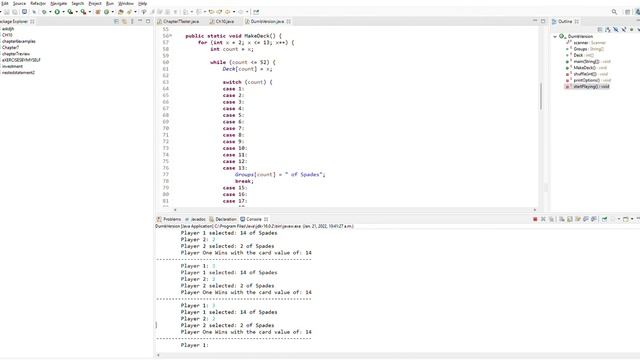Select the eXERCISESBYMYSELF project
Screen dimensions: 640x360
click(x=21, y=60)
